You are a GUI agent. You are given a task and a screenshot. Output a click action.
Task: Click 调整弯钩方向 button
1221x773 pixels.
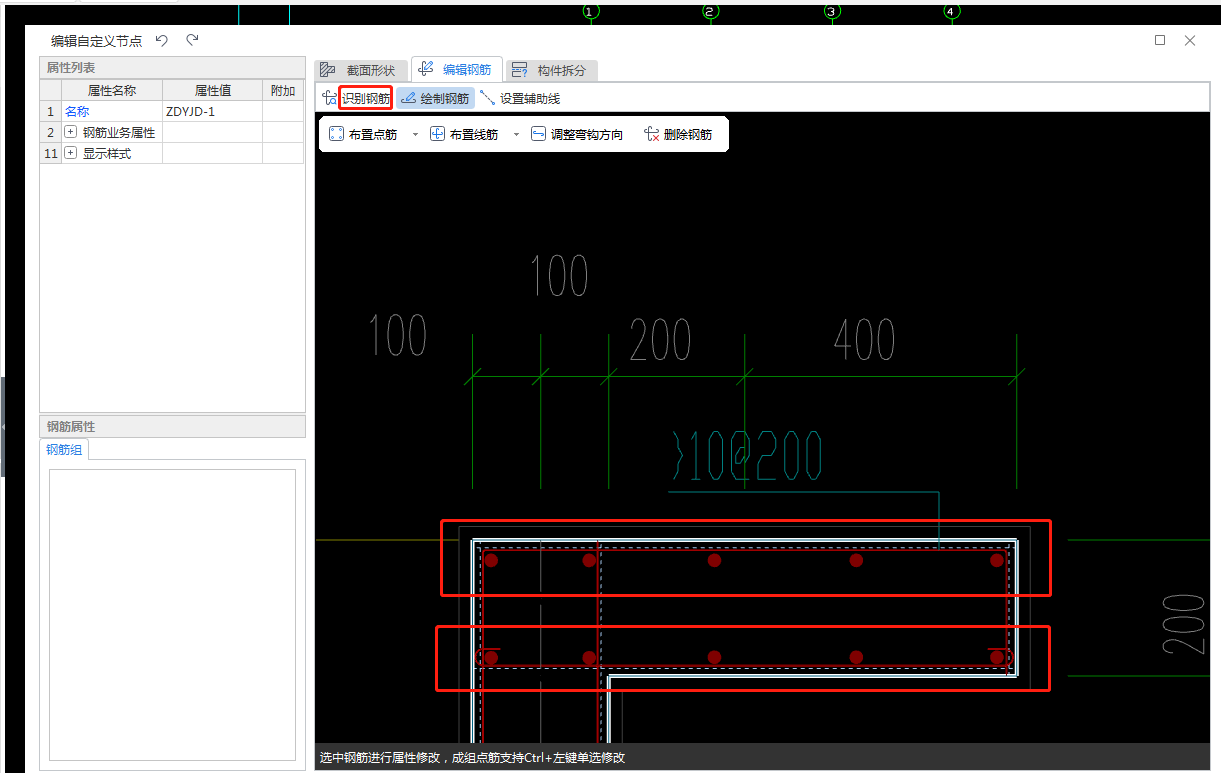pyautogui.click(x=577, y=134)
